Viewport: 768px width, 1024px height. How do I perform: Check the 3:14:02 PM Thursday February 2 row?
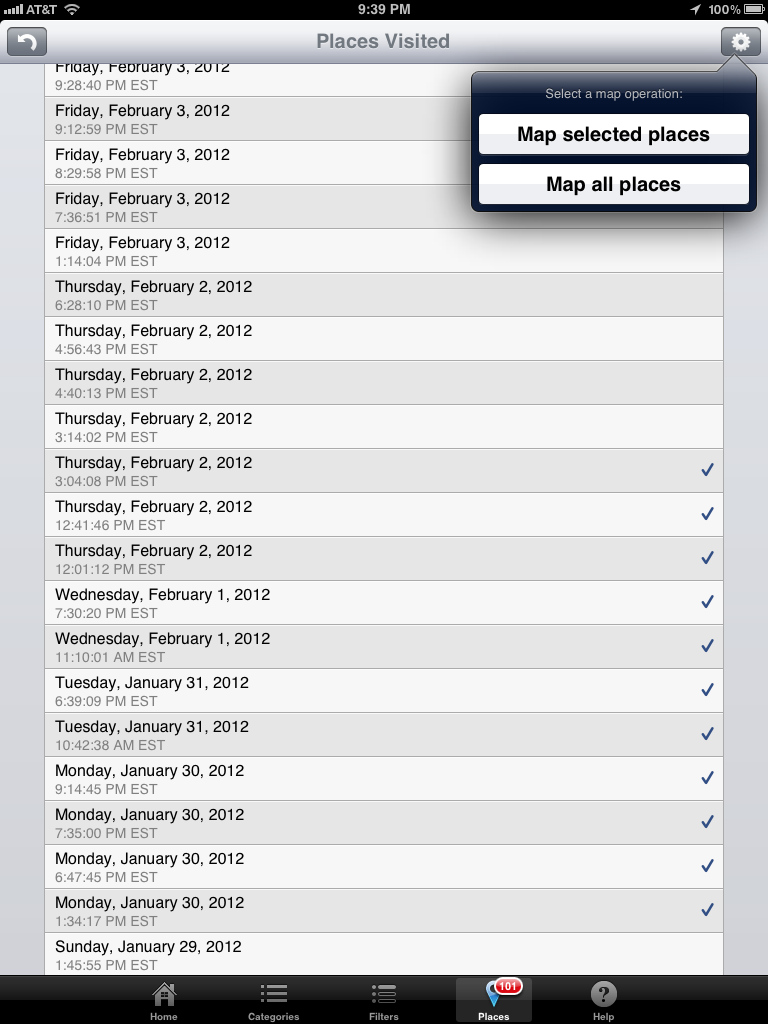click(384, 426)
